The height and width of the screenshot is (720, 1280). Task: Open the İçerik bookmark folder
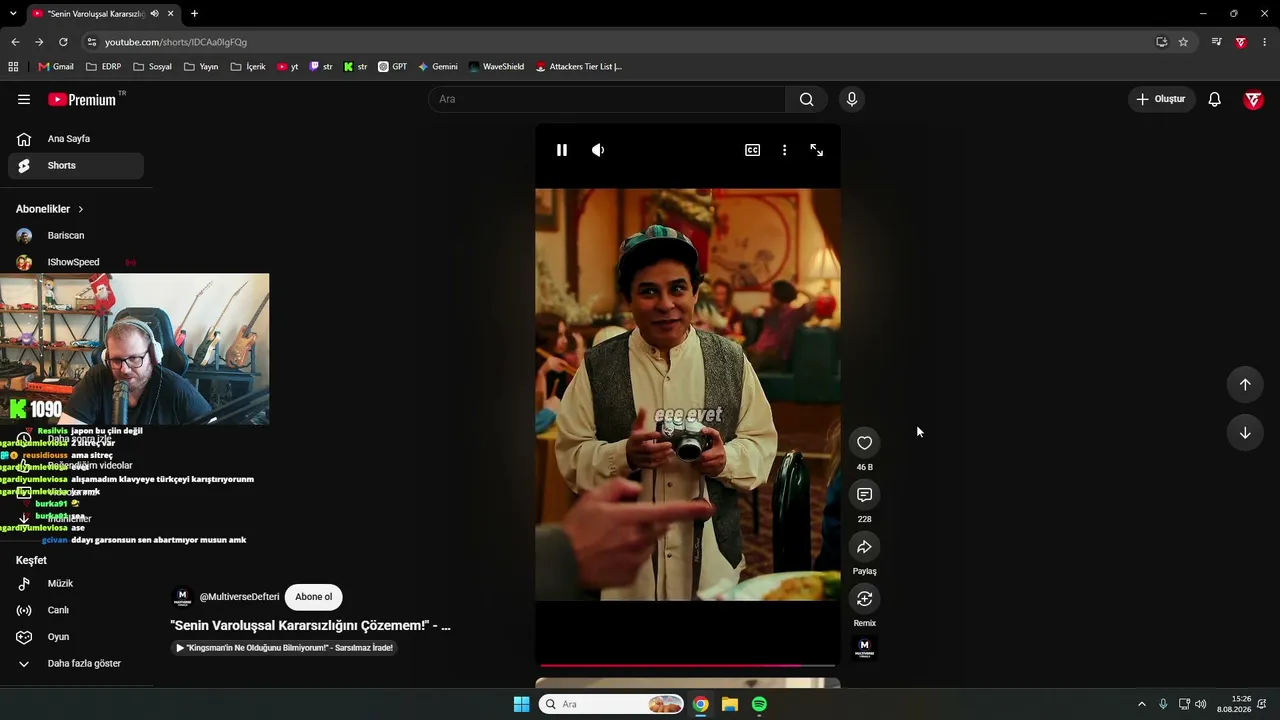click(248, 67)
